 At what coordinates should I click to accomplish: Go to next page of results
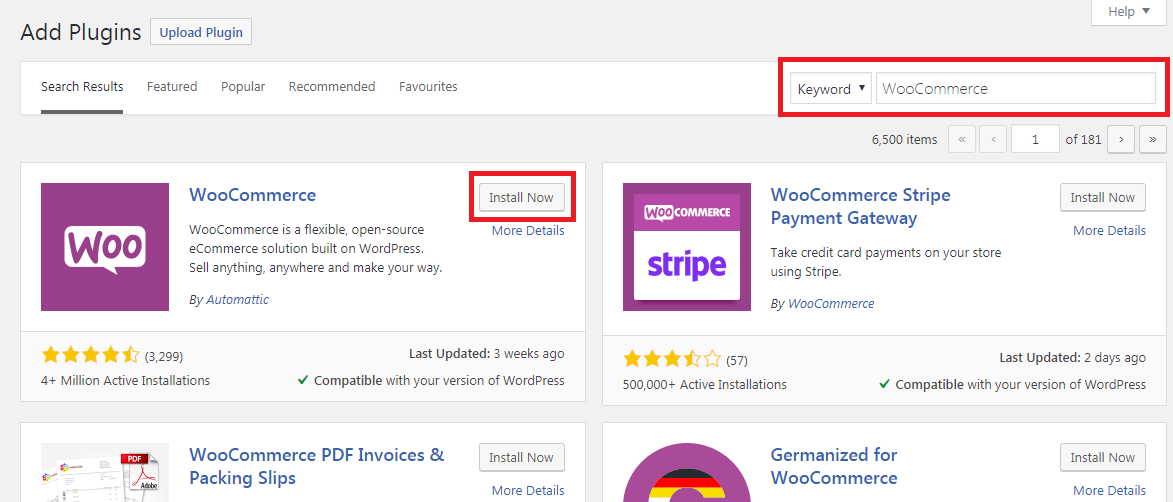[x=1121, y=139]
